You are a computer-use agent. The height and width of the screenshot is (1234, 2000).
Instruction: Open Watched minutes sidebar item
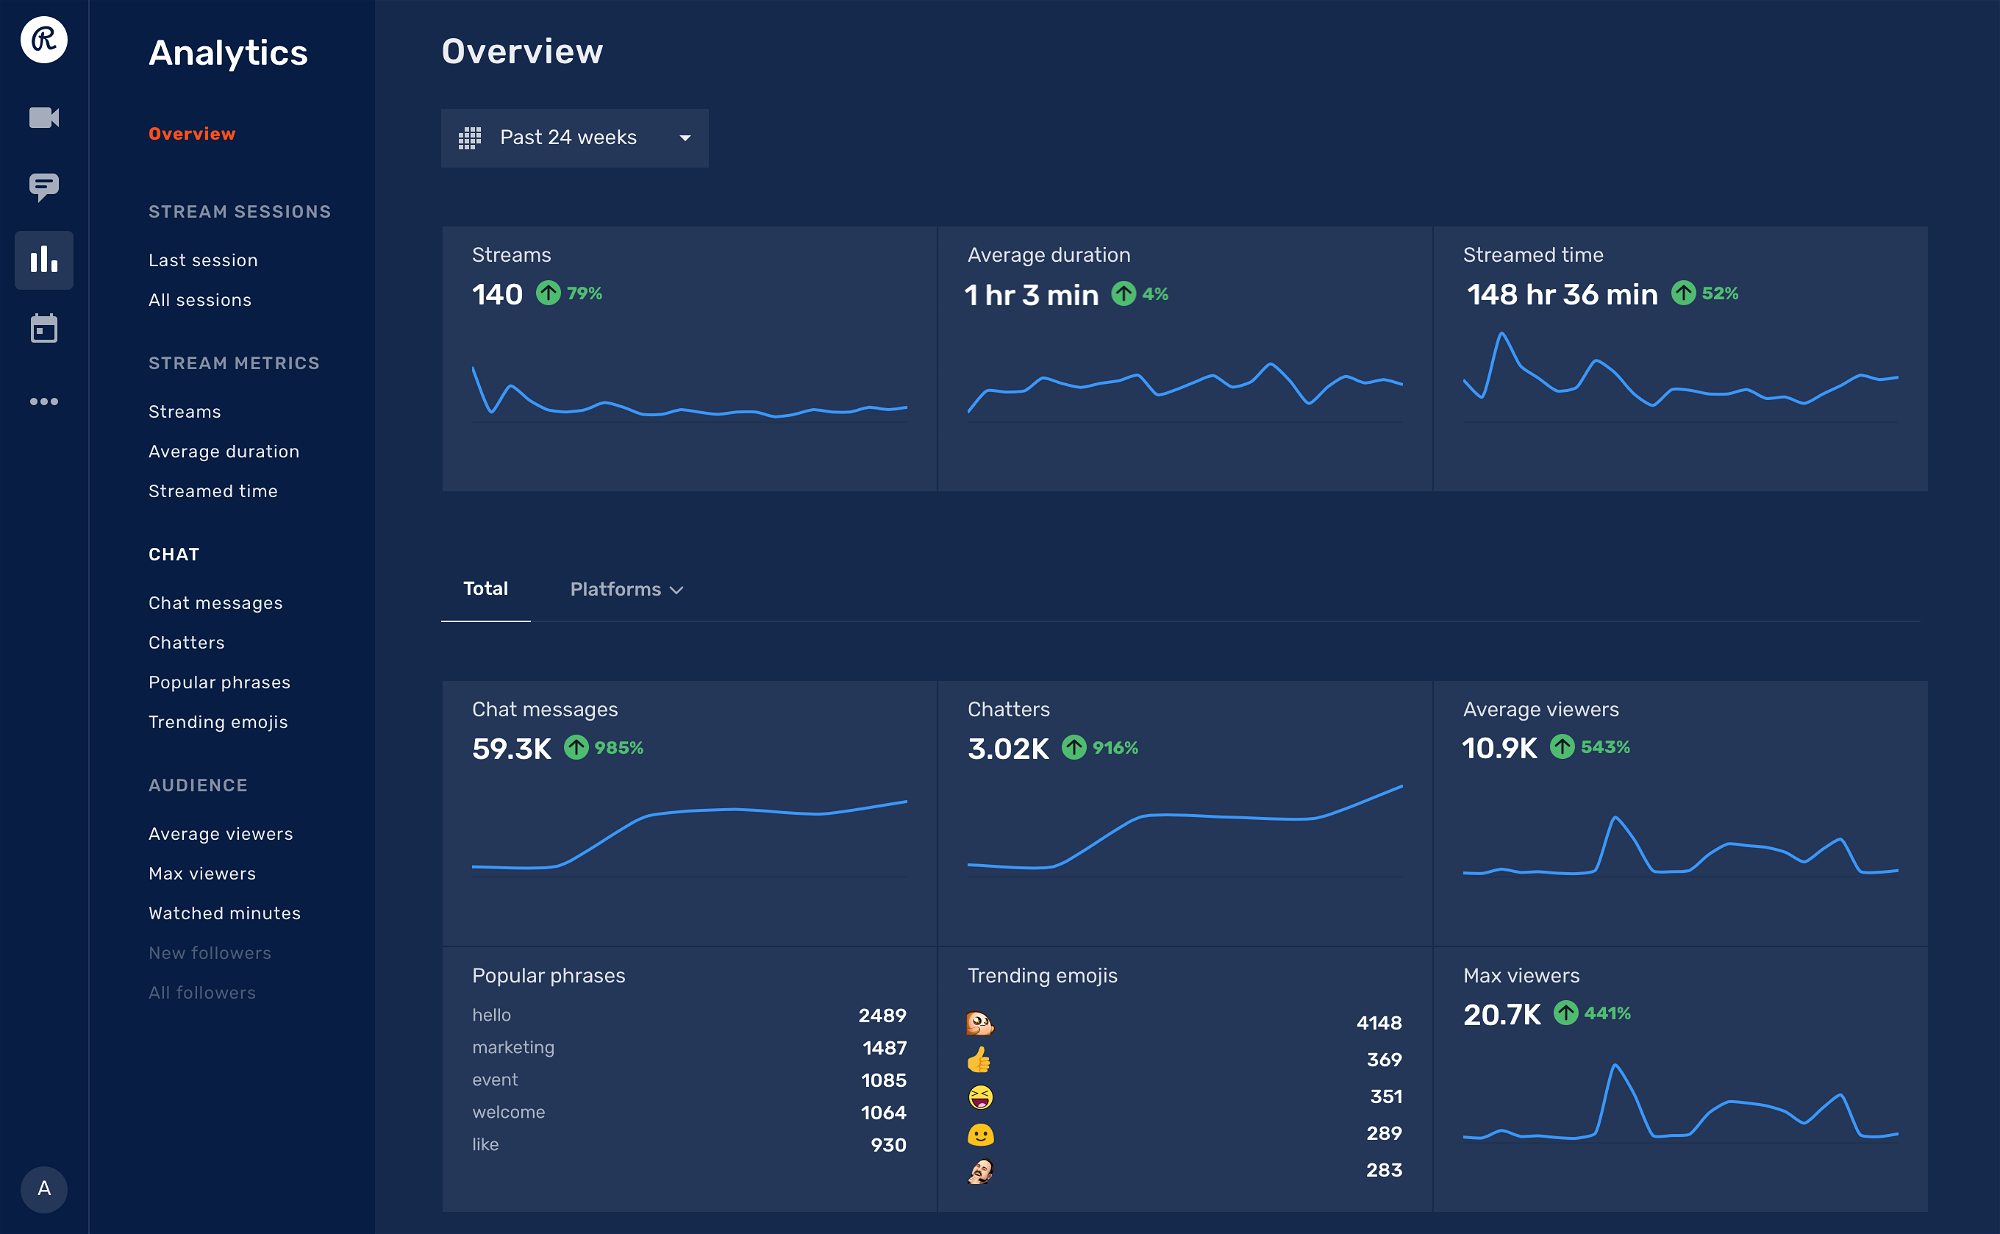[224, 913]
